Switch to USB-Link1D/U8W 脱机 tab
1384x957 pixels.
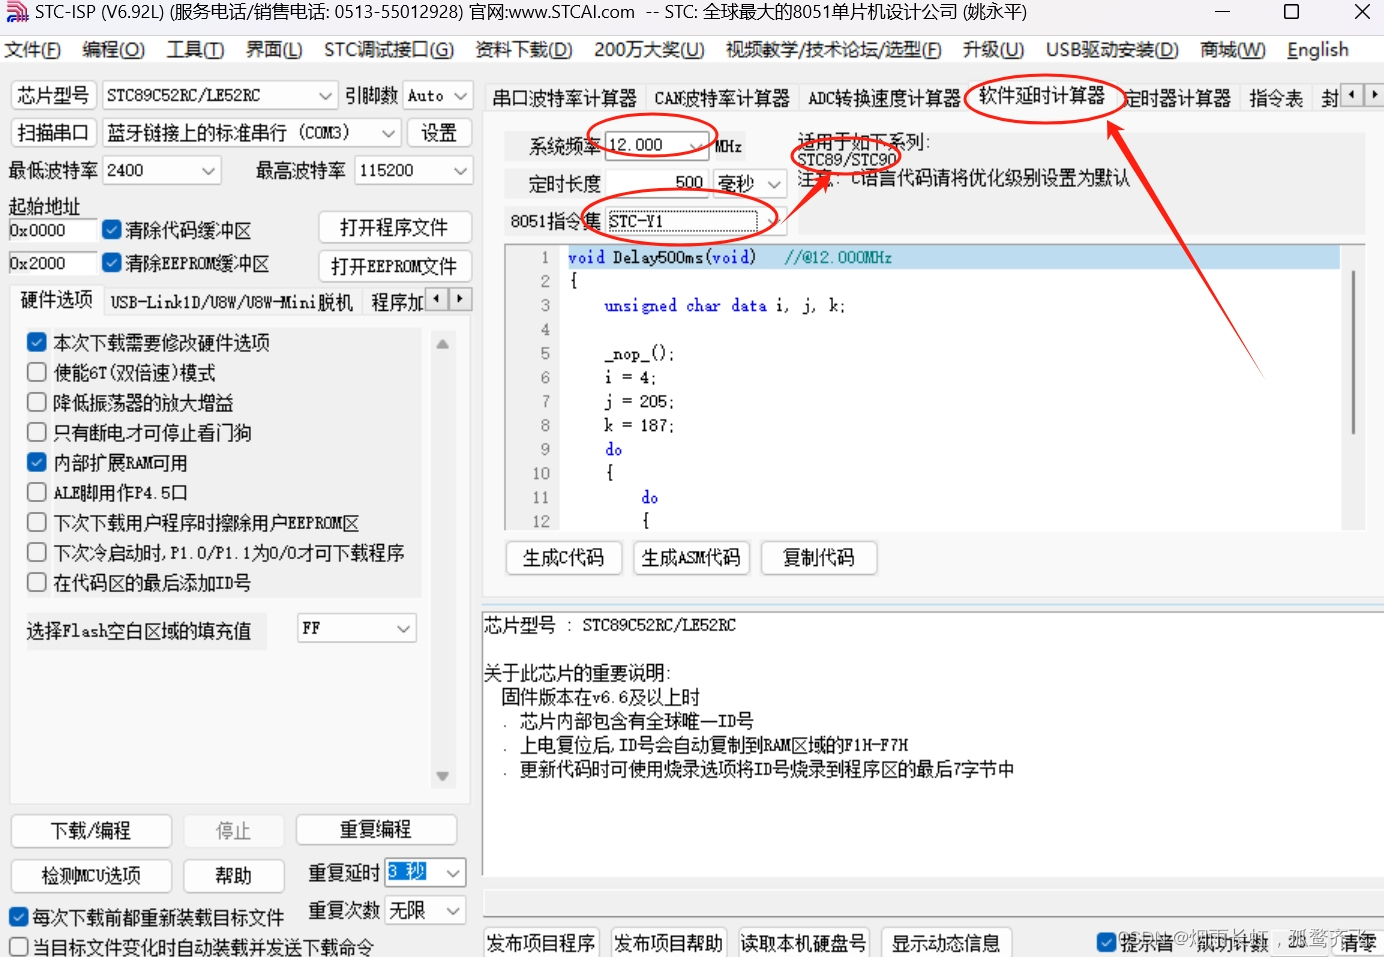[x=231, y=302]
